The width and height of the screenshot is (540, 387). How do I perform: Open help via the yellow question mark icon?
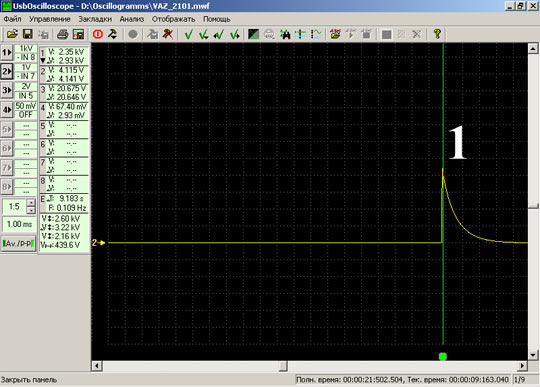(x=437, y=34)
